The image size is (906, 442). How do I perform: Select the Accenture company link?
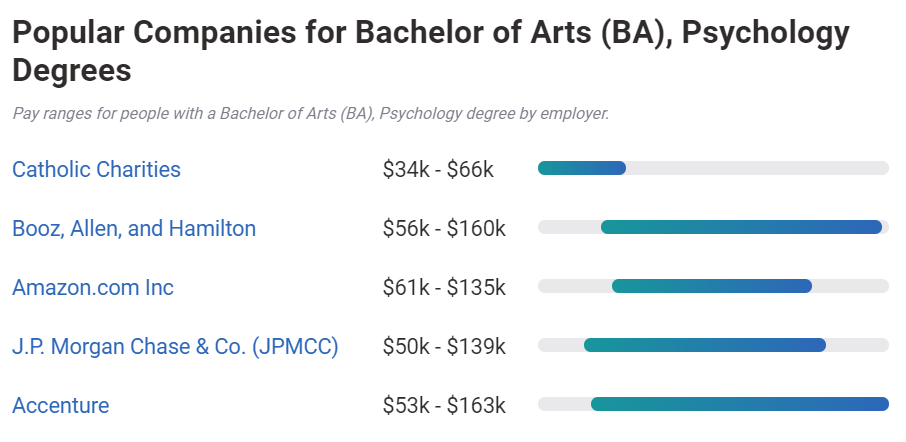tap(61, 406)
